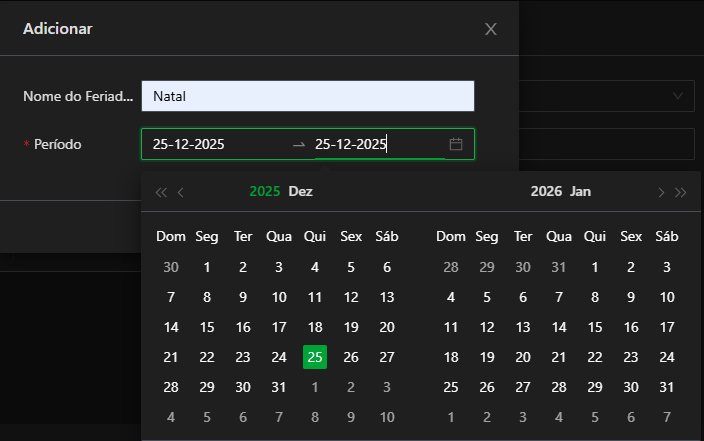Jump to next year with double-right arrow
Viewport: 704px width, 441px height.
click(x=681, y=192)
